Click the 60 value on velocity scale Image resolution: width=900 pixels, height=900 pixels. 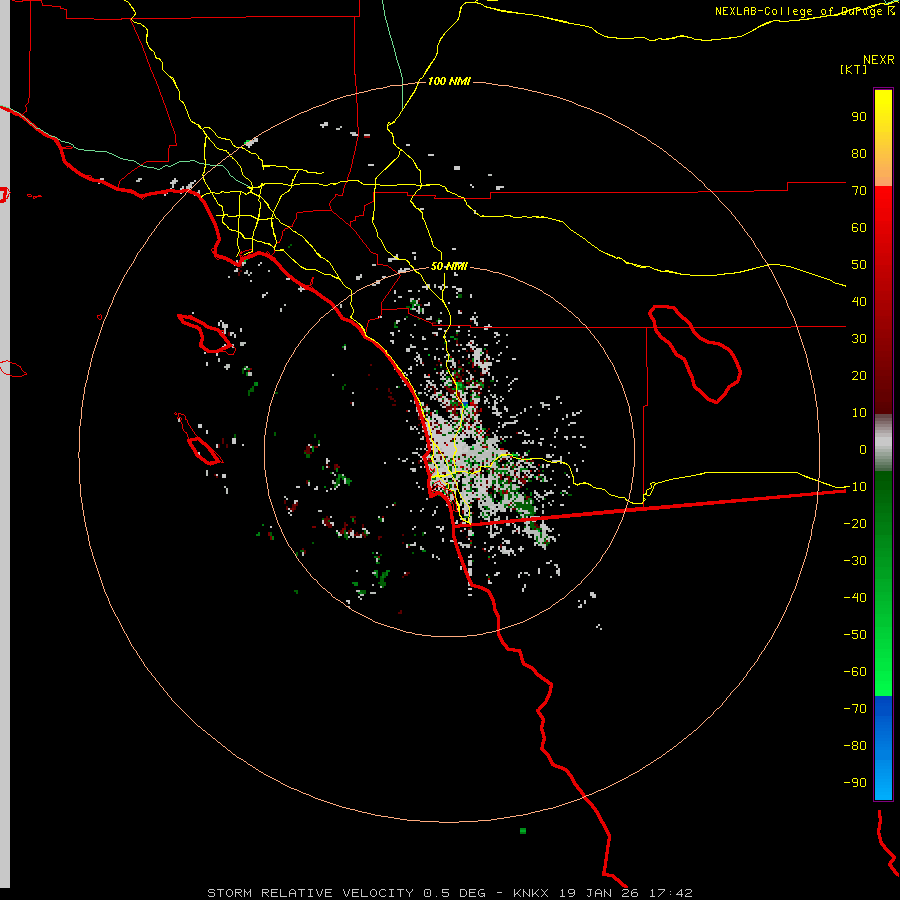859,227
